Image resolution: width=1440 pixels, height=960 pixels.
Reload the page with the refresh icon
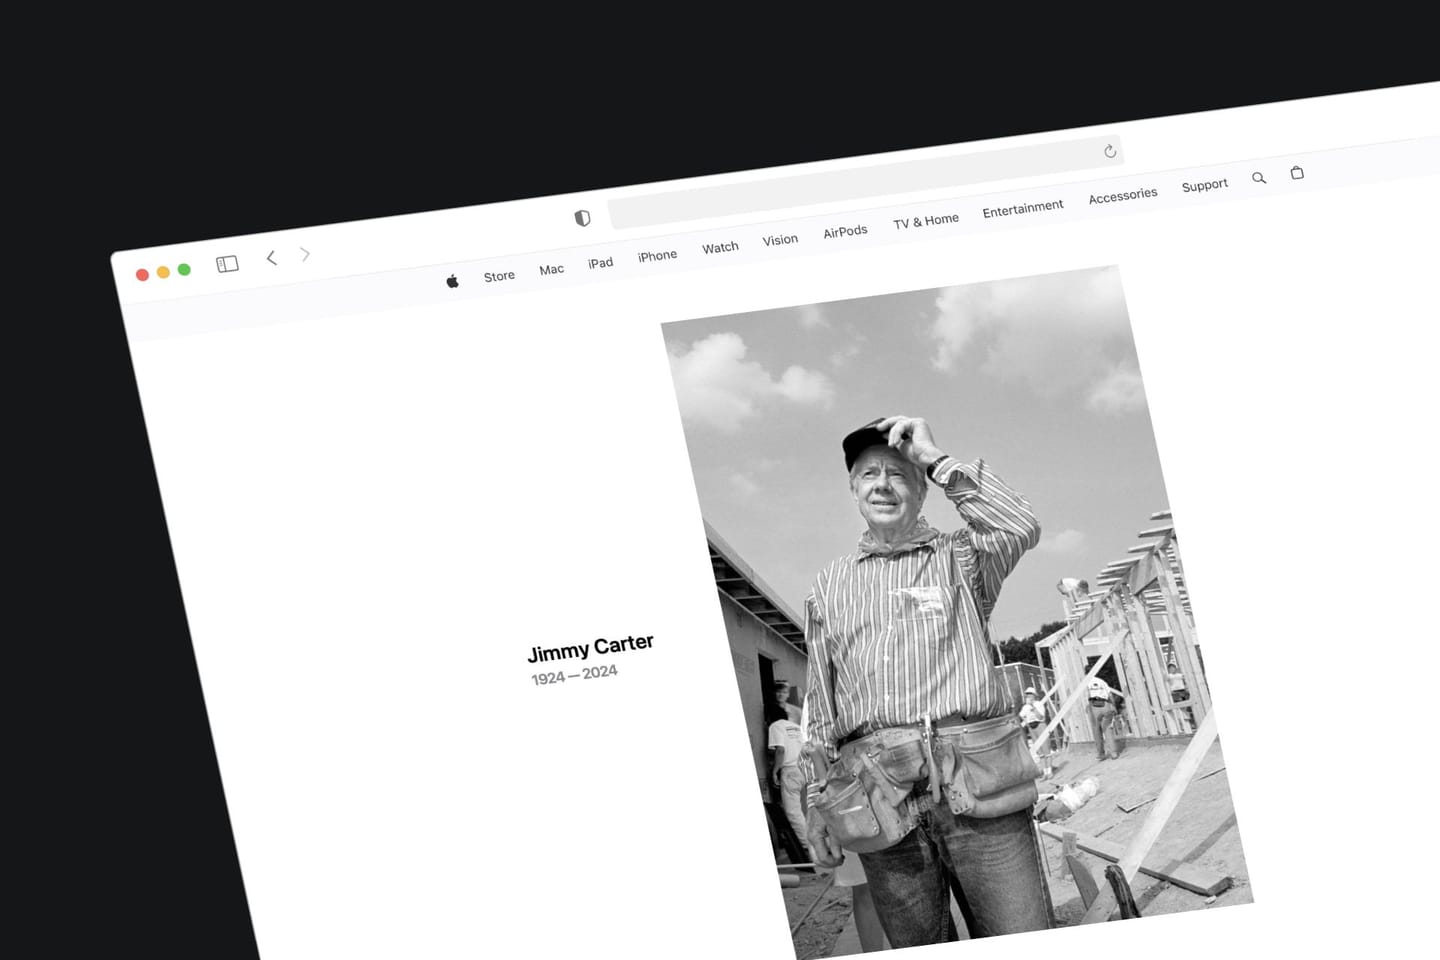click(x=1110, y=151)
